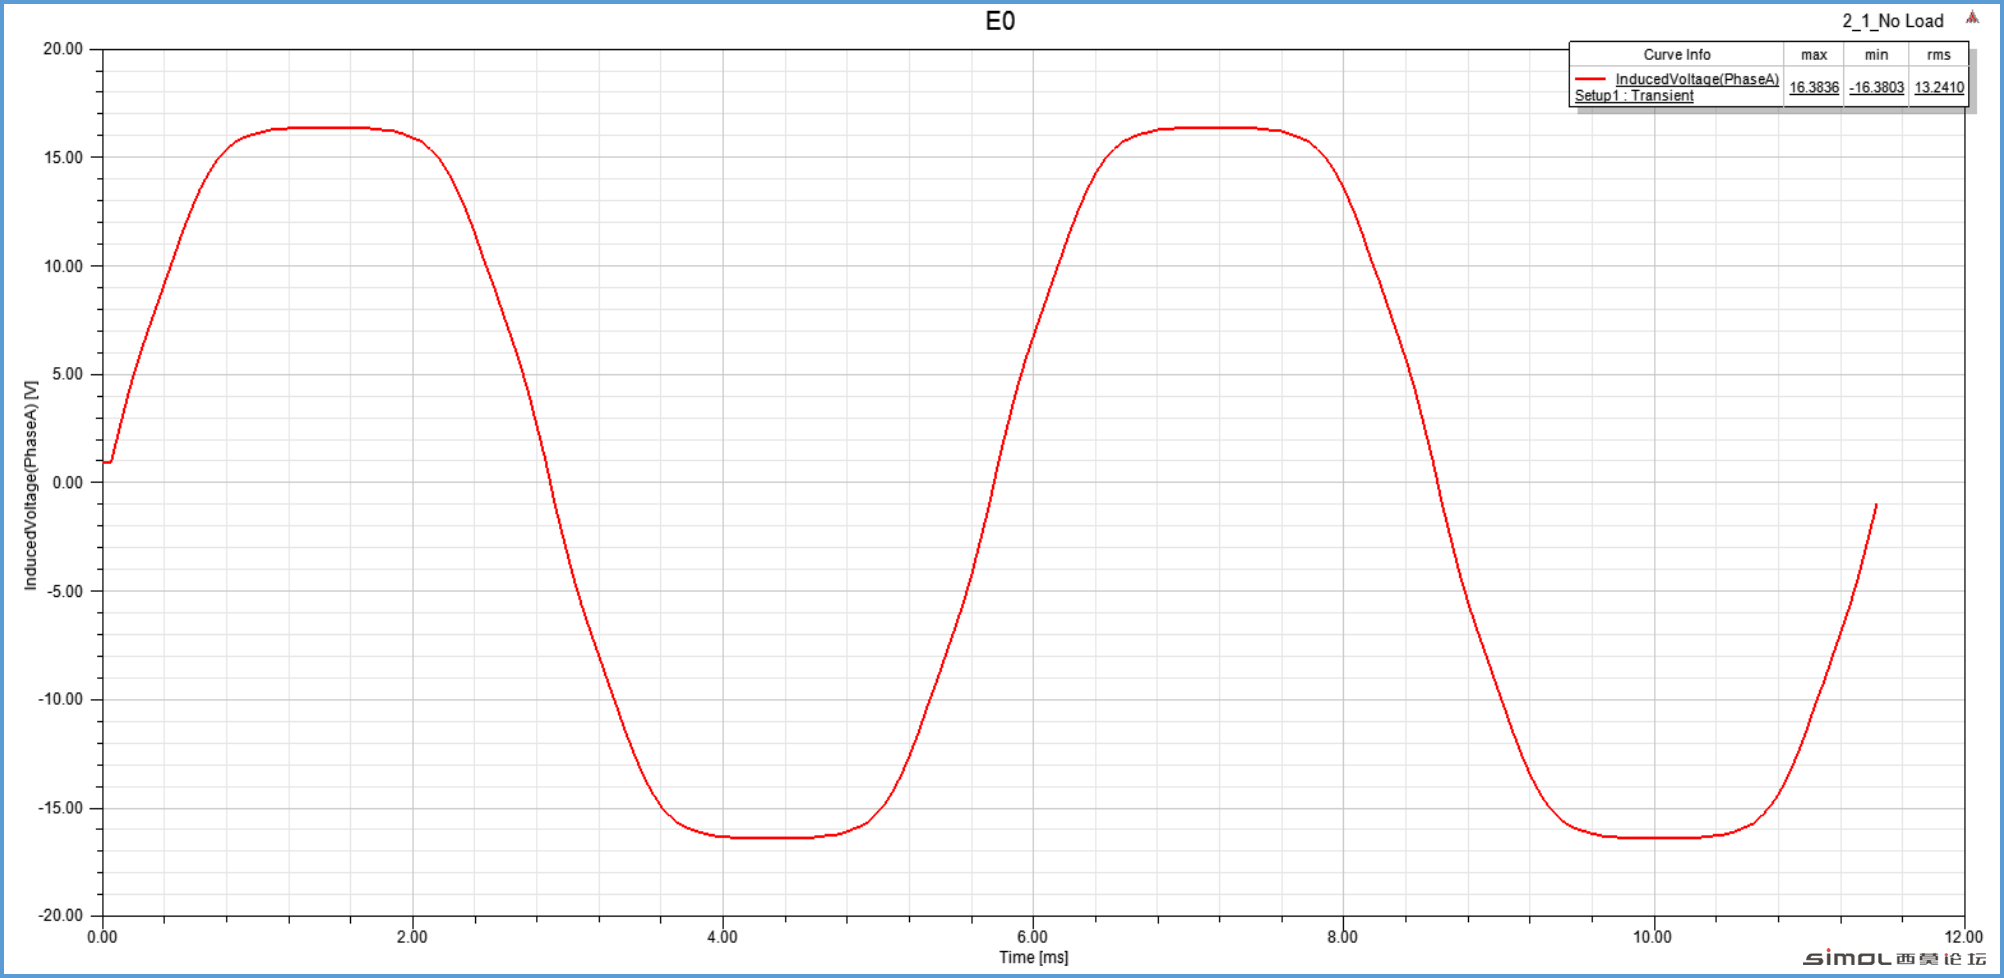Click the 10.00 Y-axis tick label

(x=63, y=266)
